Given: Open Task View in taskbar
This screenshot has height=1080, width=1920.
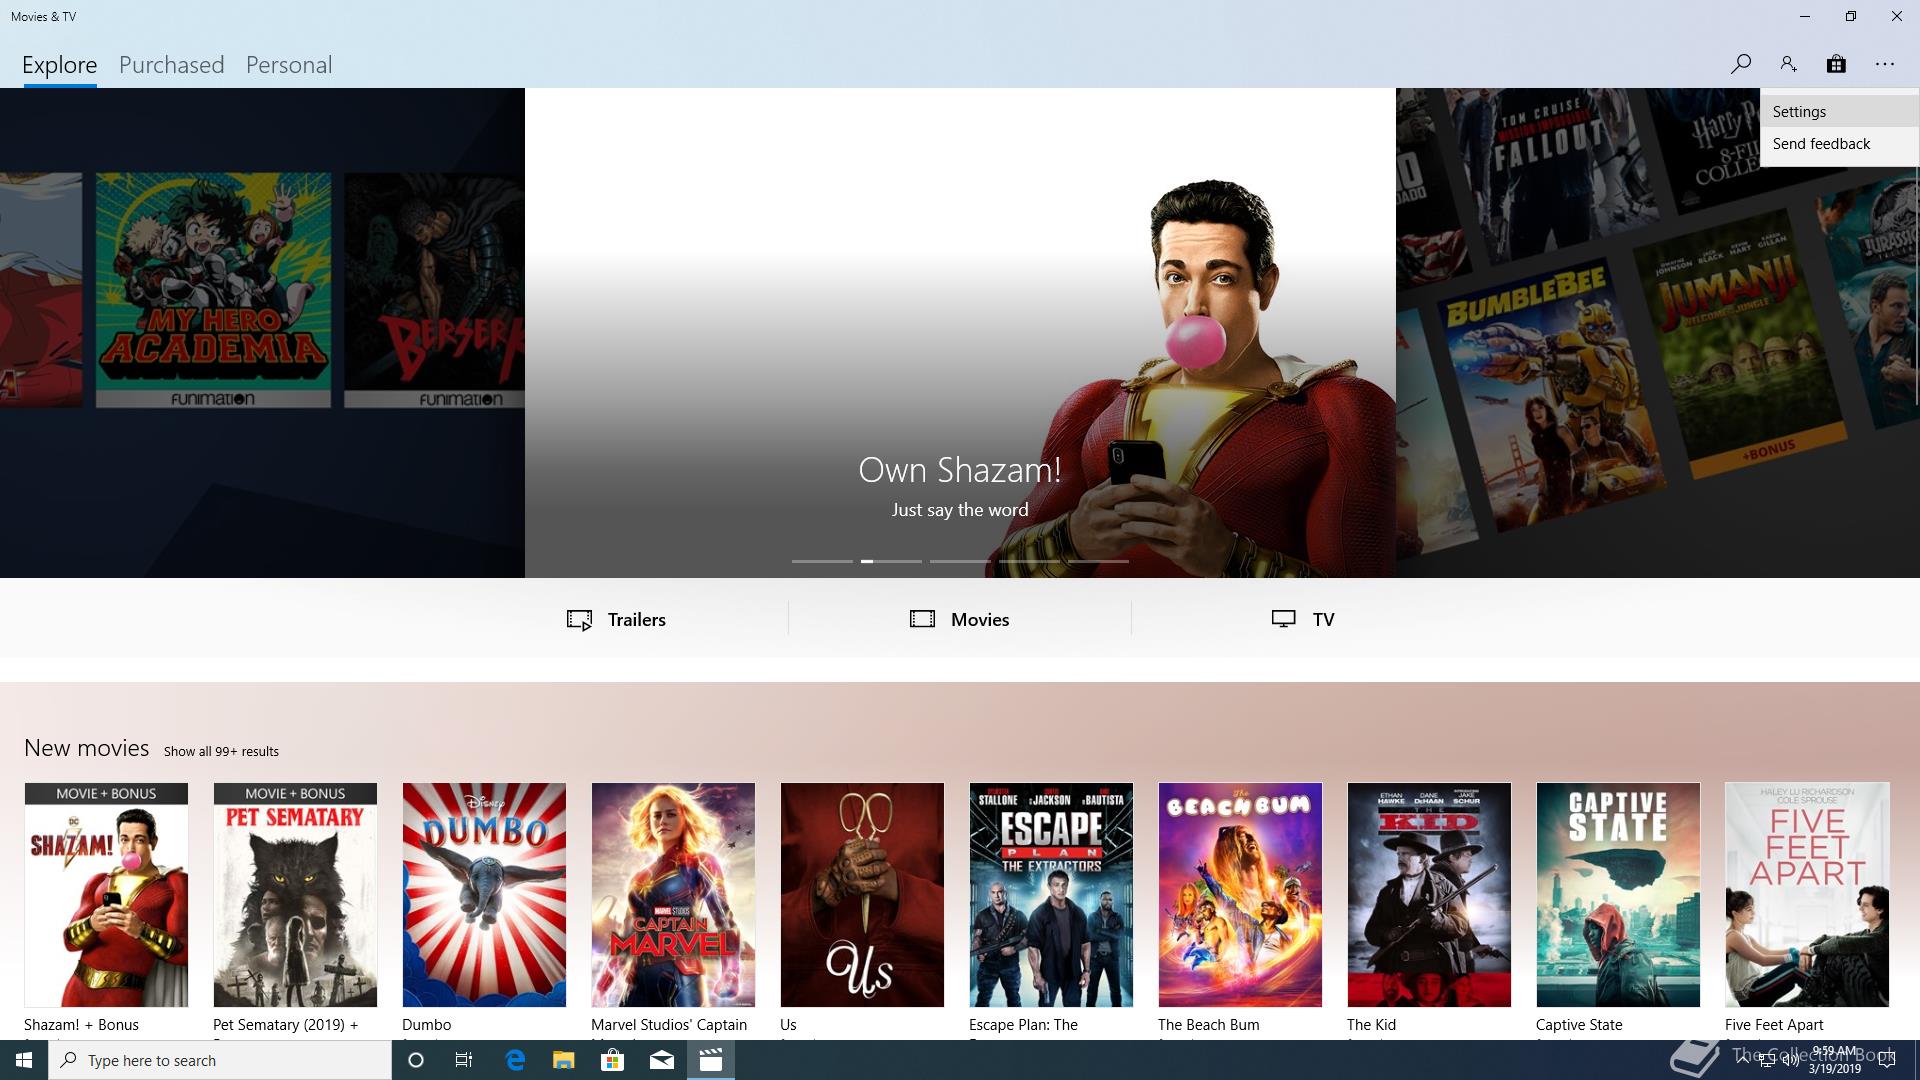Looking at the screenshot, I should (464, 1060).
